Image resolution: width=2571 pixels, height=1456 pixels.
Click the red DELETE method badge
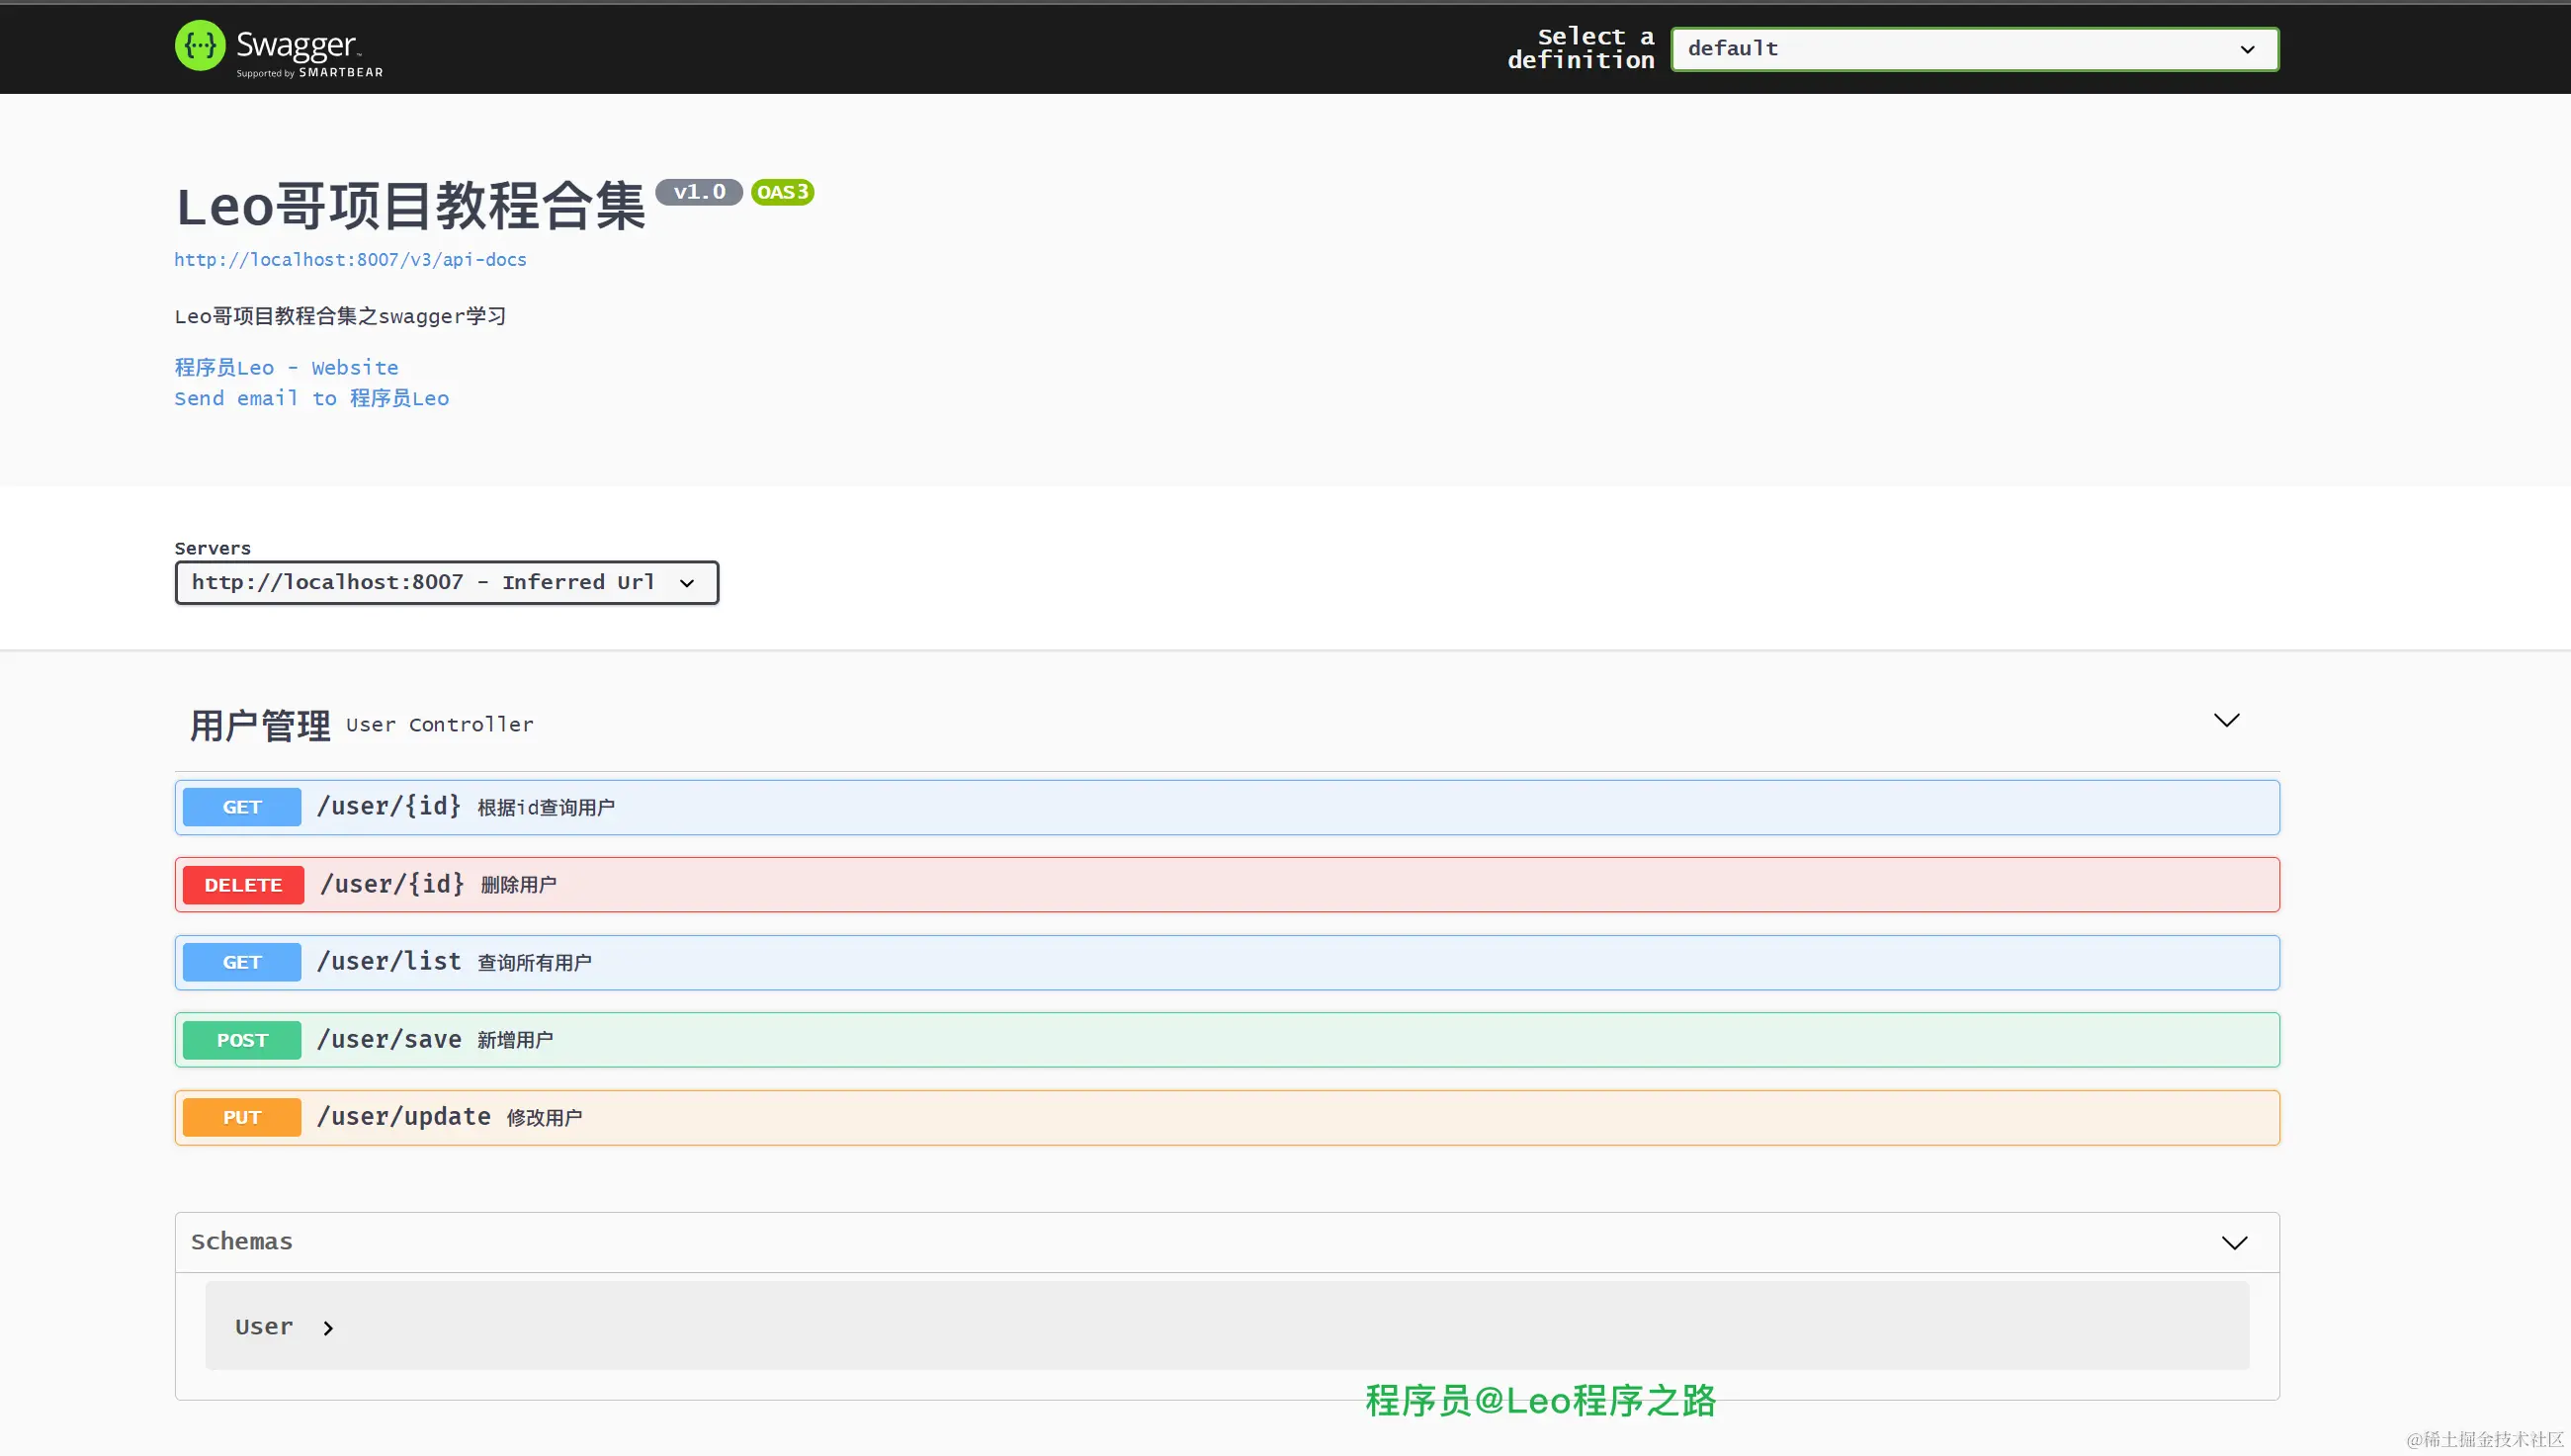click(243, 885)
